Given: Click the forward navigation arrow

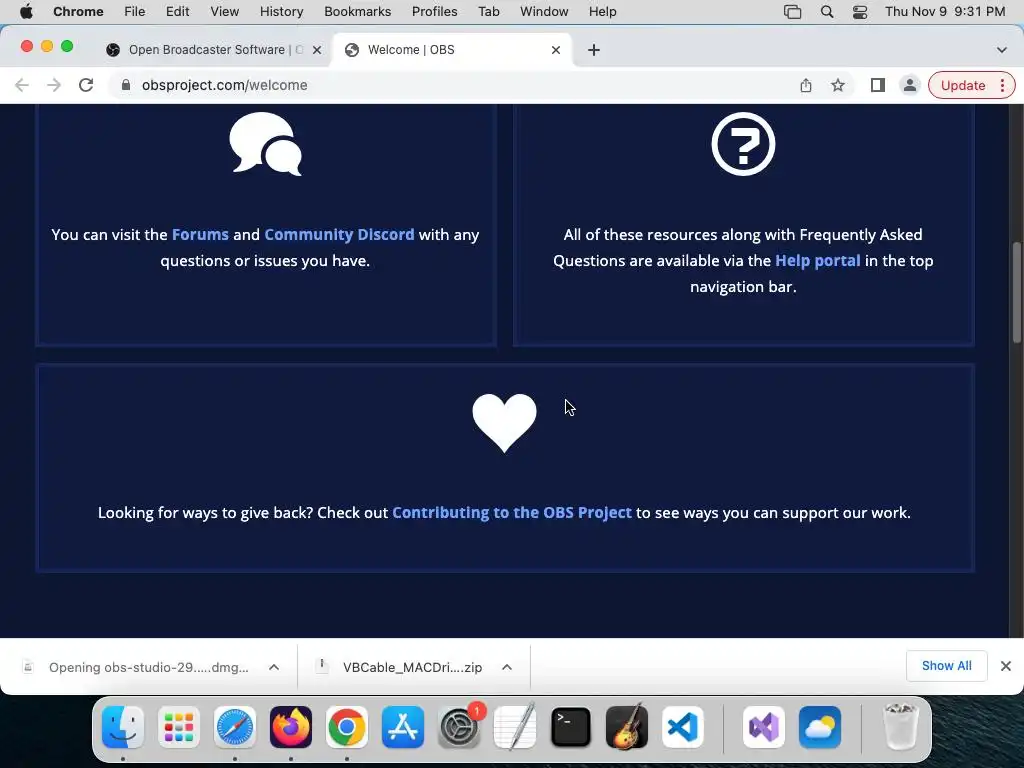Looking at the screenshot, I should point(54,85).
